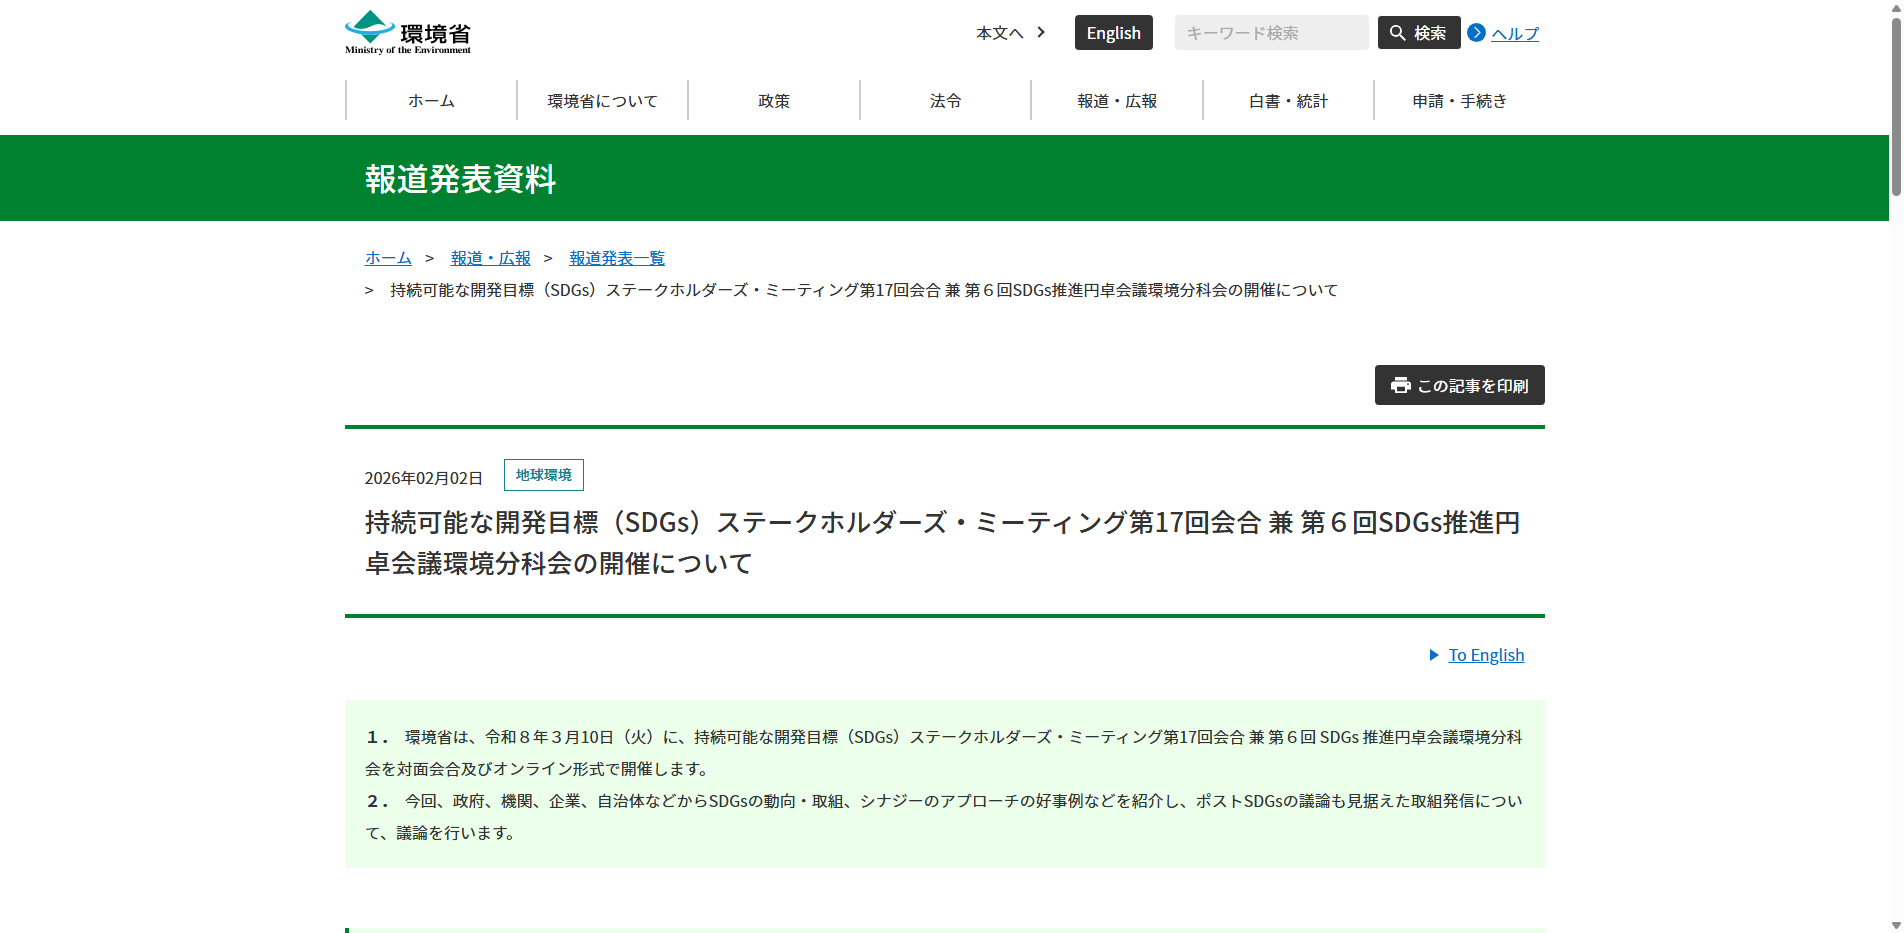Image resolution: width=1904 pixels, height=933 pixels.
Task: Click the chevron arrow next to 本文へ
Action: click(1041, 33)
